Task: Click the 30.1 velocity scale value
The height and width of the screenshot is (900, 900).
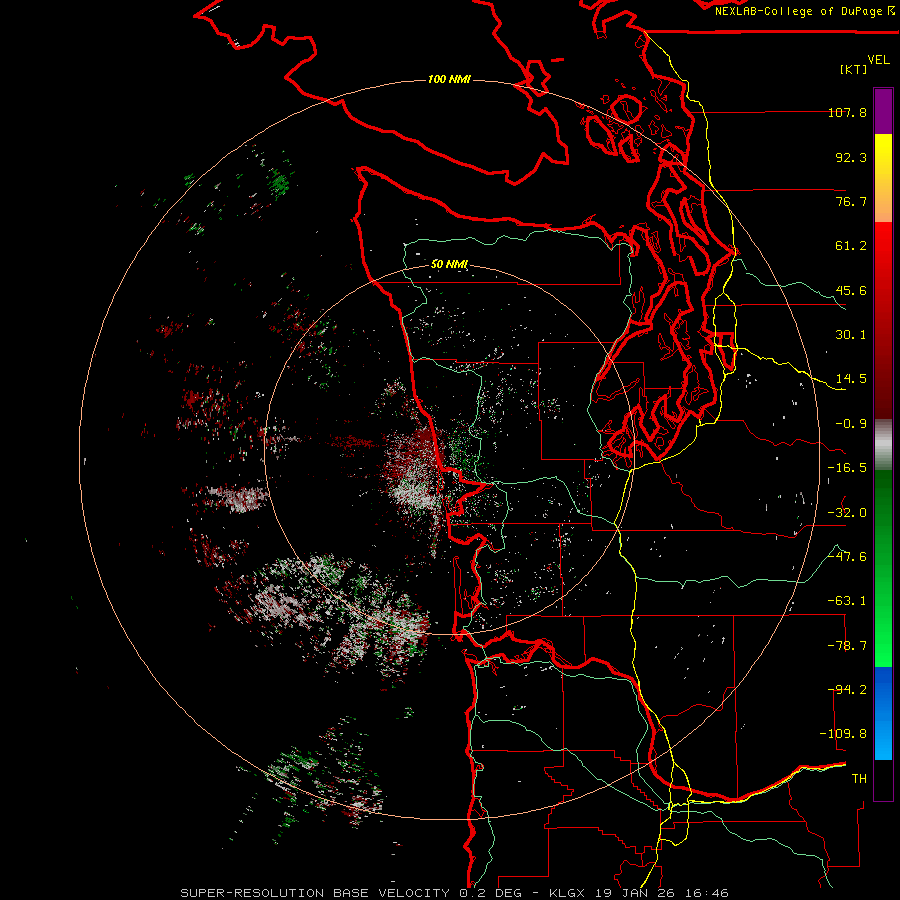Action: point(851,335)
